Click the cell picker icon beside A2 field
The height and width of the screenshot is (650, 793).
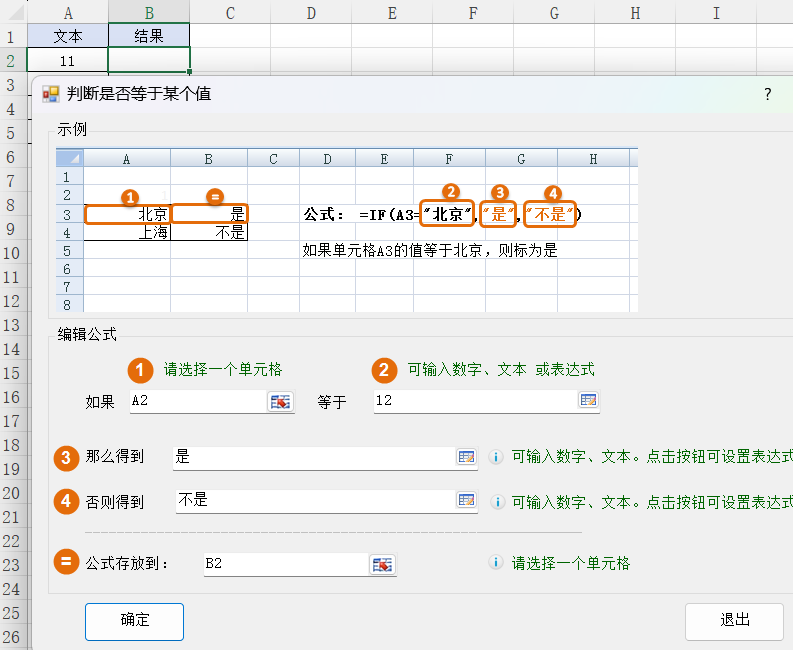(x=279, y=401)
